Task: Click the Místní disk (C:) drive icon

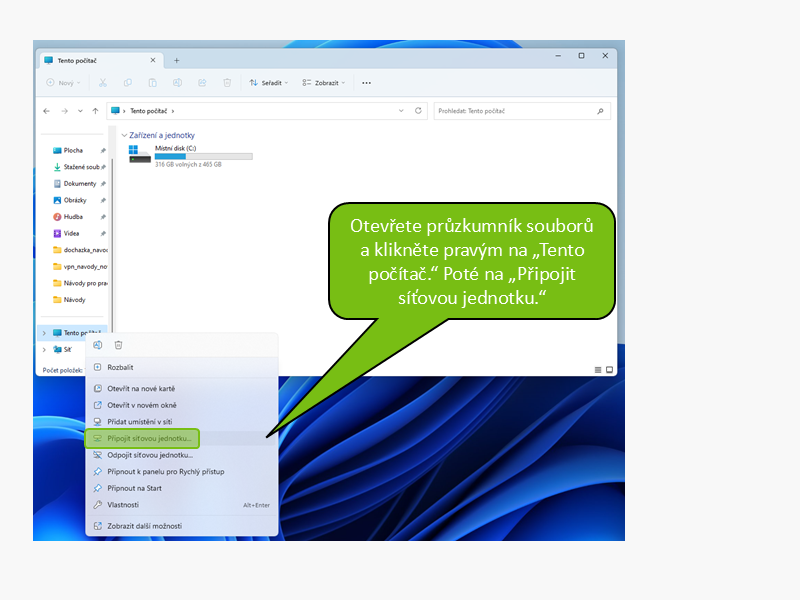Action: pyautogui.click(x=139, y=155)
